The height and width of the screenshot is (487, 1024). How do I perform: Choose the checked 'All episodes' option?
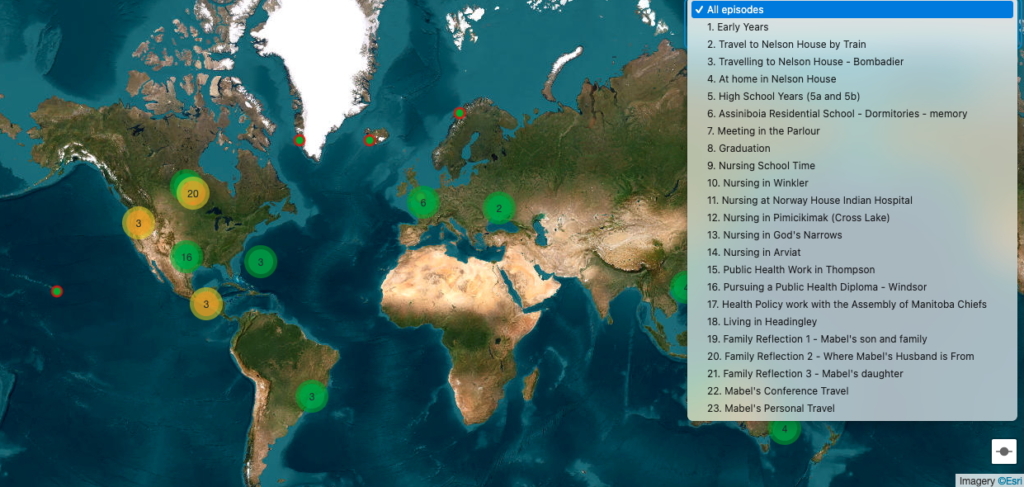tap(850, 10)
